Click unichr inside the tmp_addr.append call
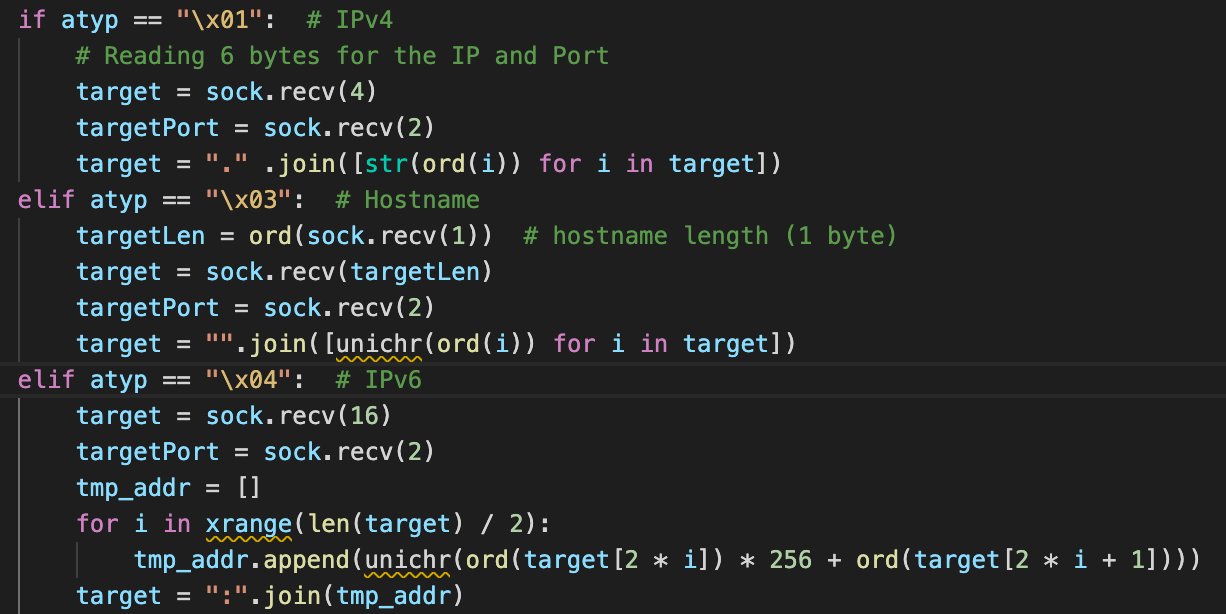The width and height of the screenshot is (1226, 614). (x=408, y=560)
